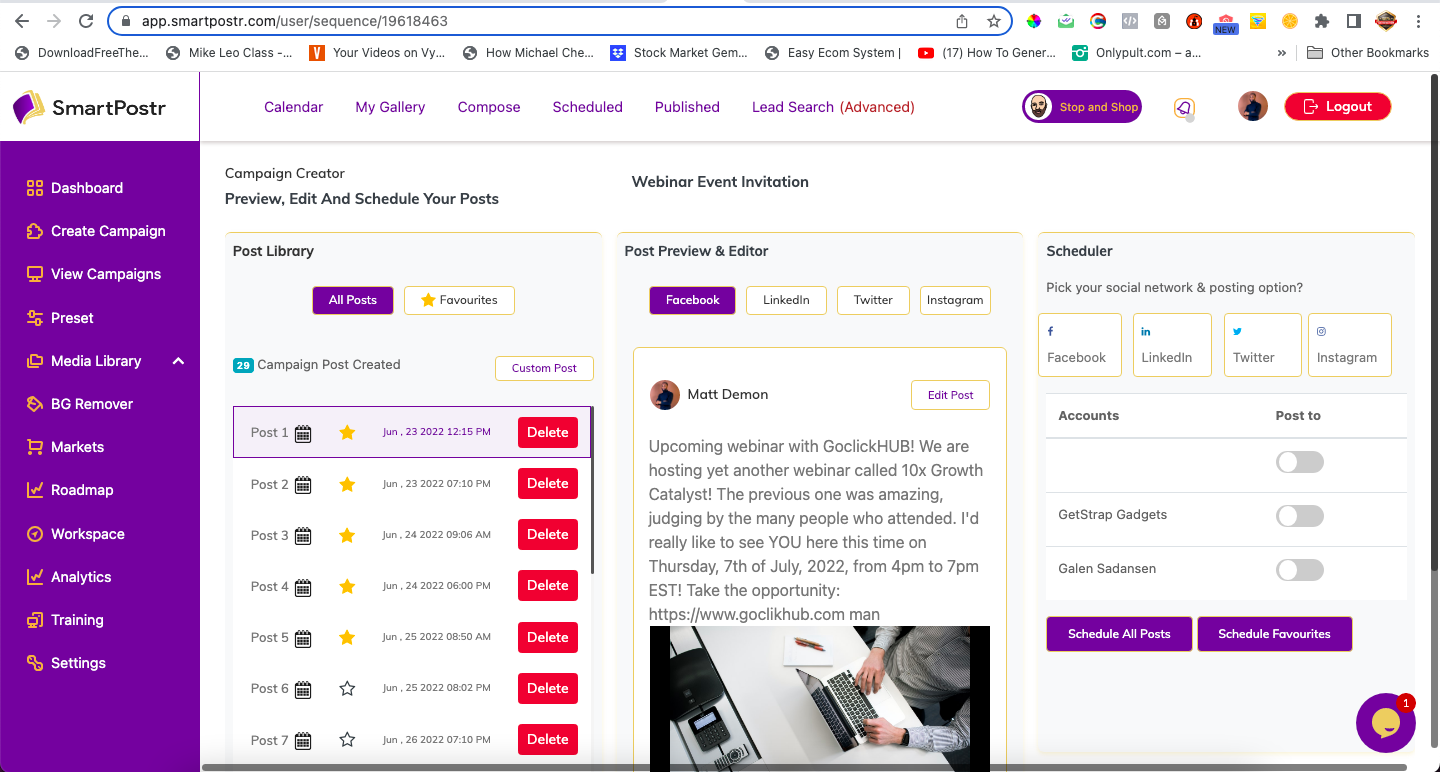Viewport: 1440px width, 772px height.
Task: Show only Favourites in Post Library
Action: click(x=459, y=300)
